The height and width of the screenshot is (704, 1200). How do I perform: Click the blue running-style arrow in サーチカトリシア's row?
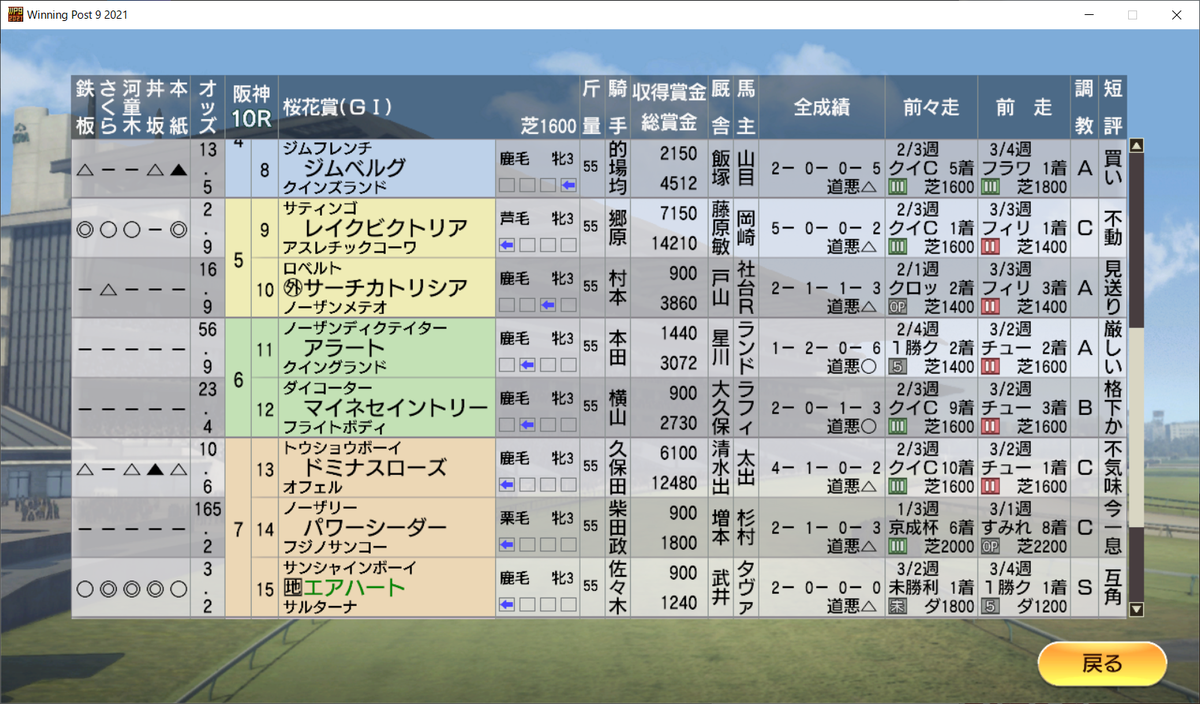click(x=548, y=305)
